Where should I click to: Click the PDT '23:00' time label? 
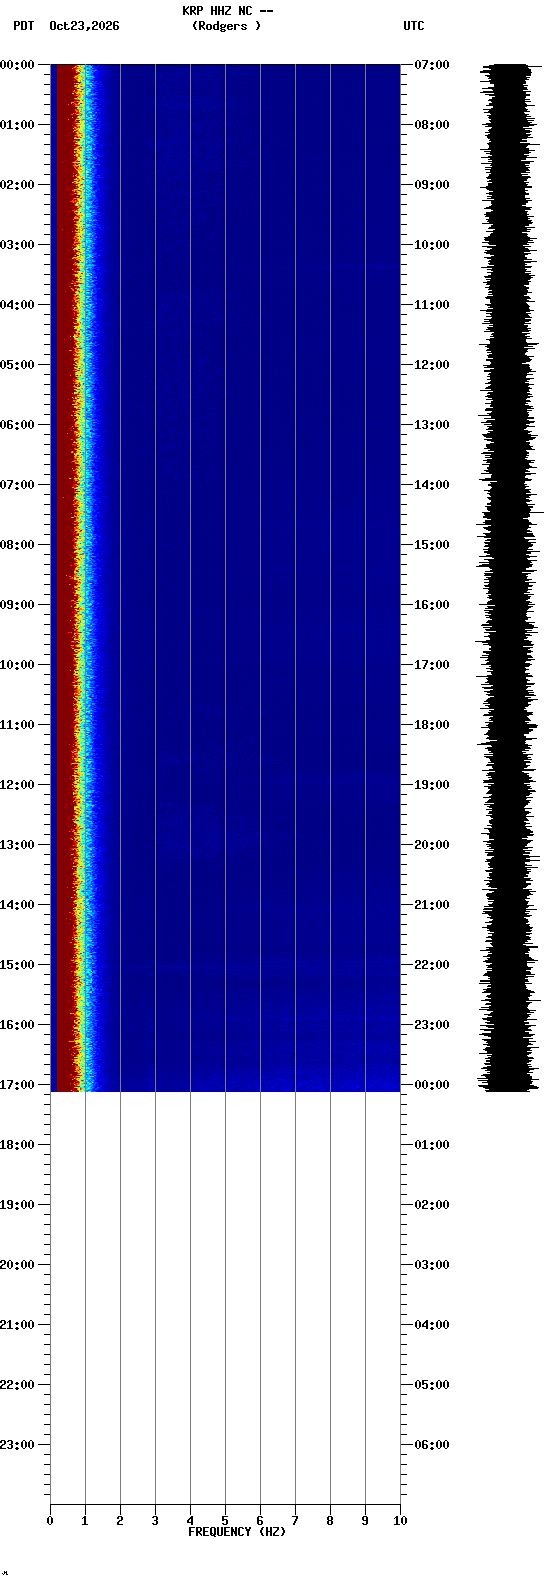[17, 1445]
